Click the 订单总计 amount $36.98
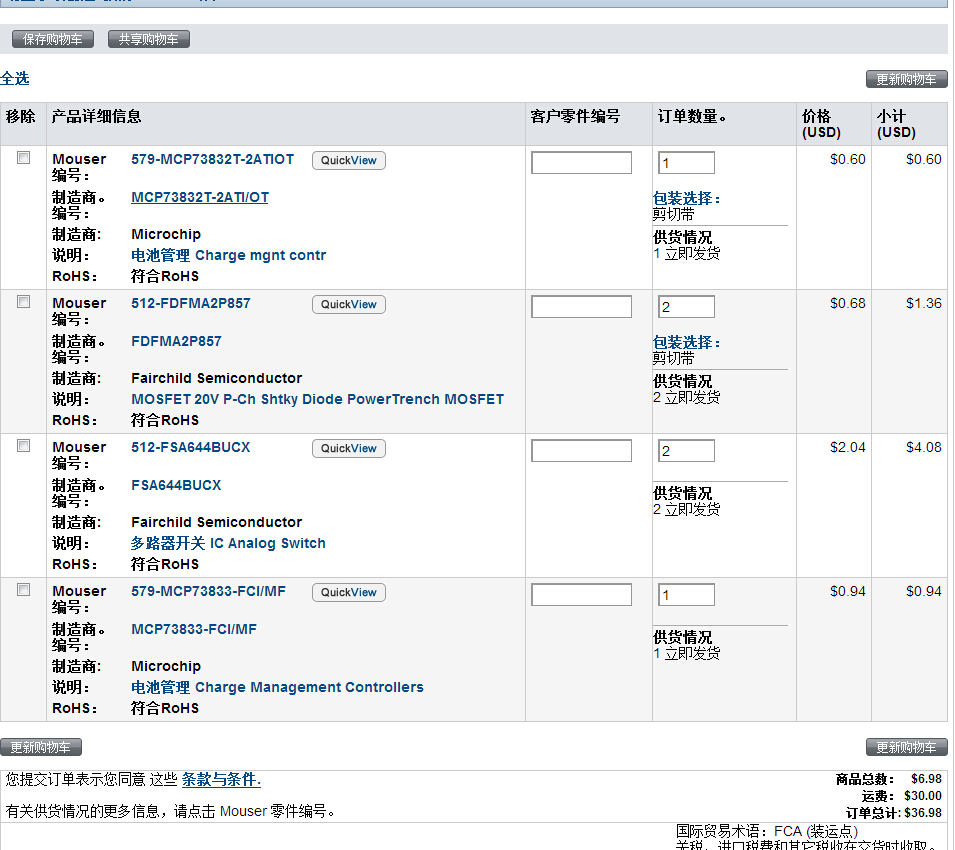 (923, 813)
